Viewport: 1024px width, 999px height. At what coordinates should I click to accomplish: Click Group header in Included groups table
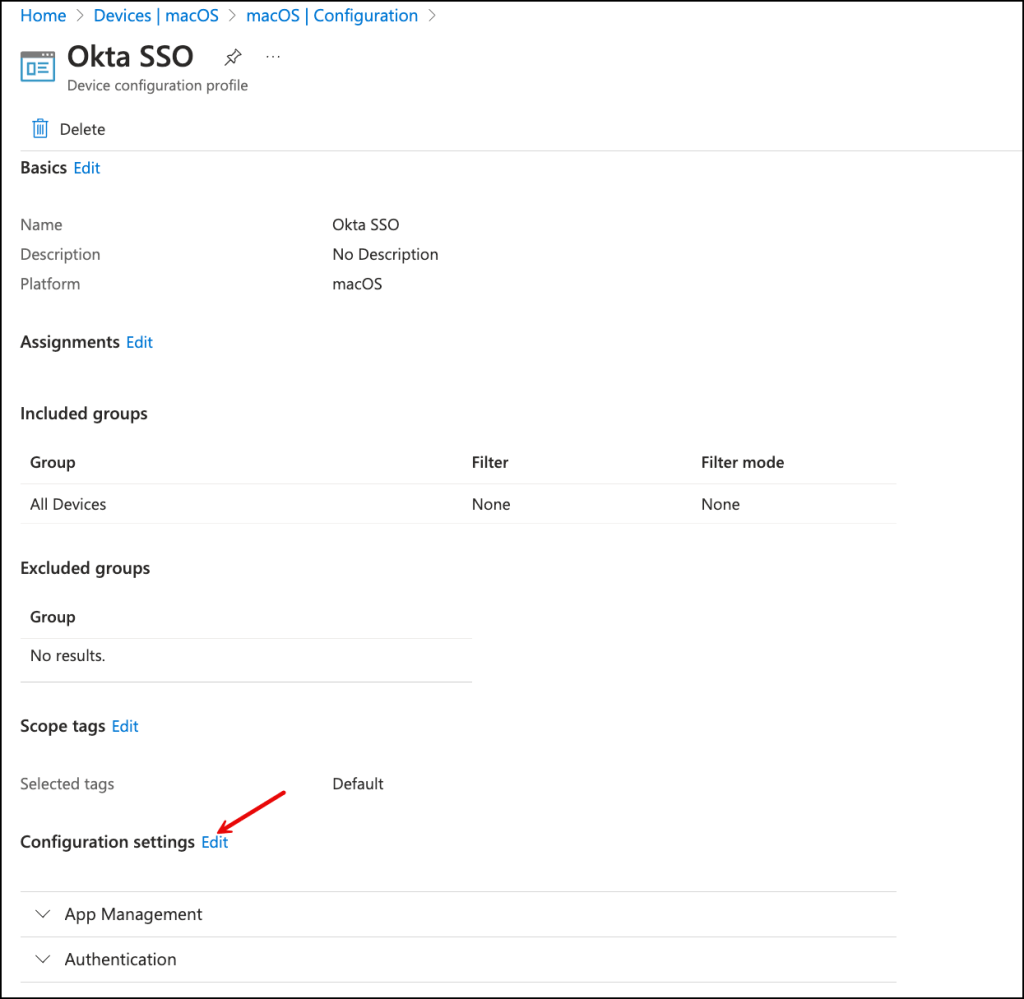(53, 462)
